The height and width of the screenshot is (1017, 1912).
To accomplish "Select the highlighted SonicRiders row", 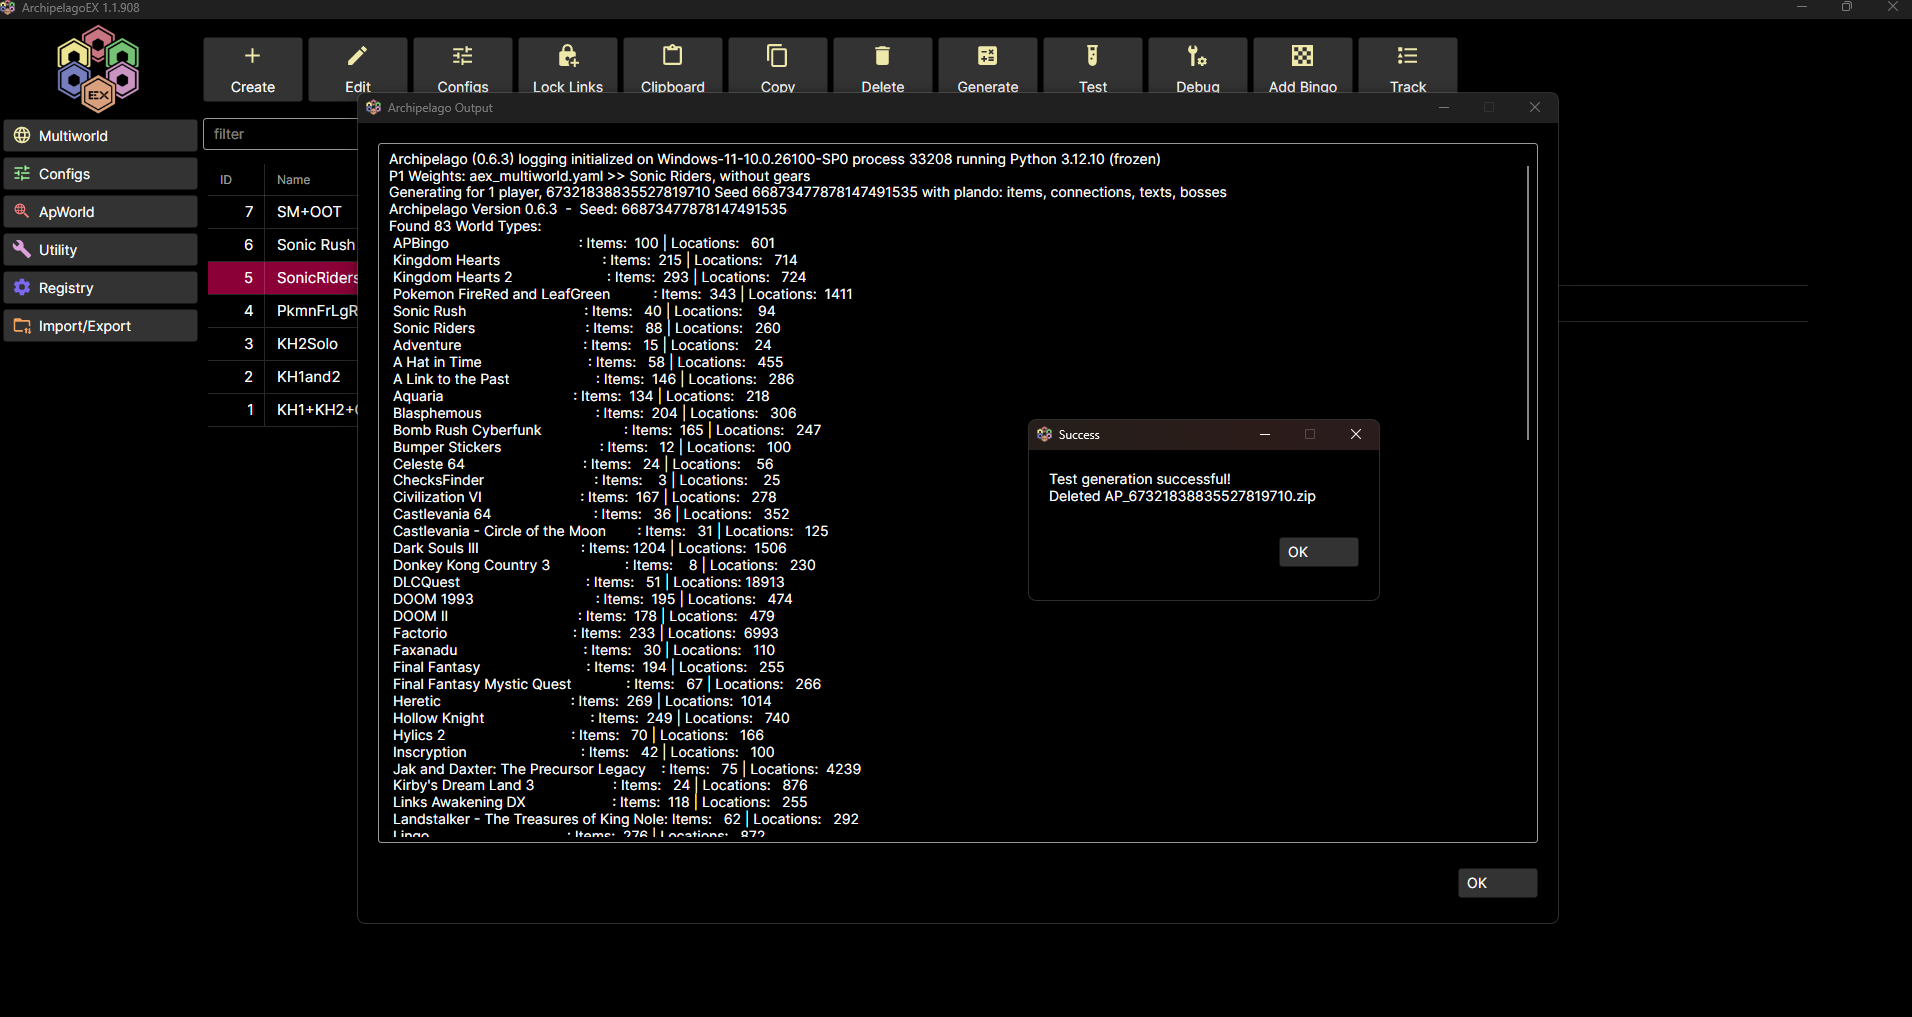I will click(x=283, y=278).
